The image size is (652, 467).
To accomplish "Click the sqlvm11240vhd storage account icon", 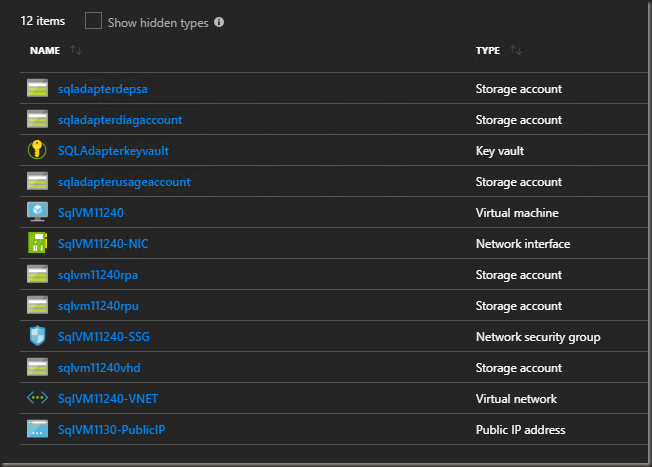I will coord(38,368).
